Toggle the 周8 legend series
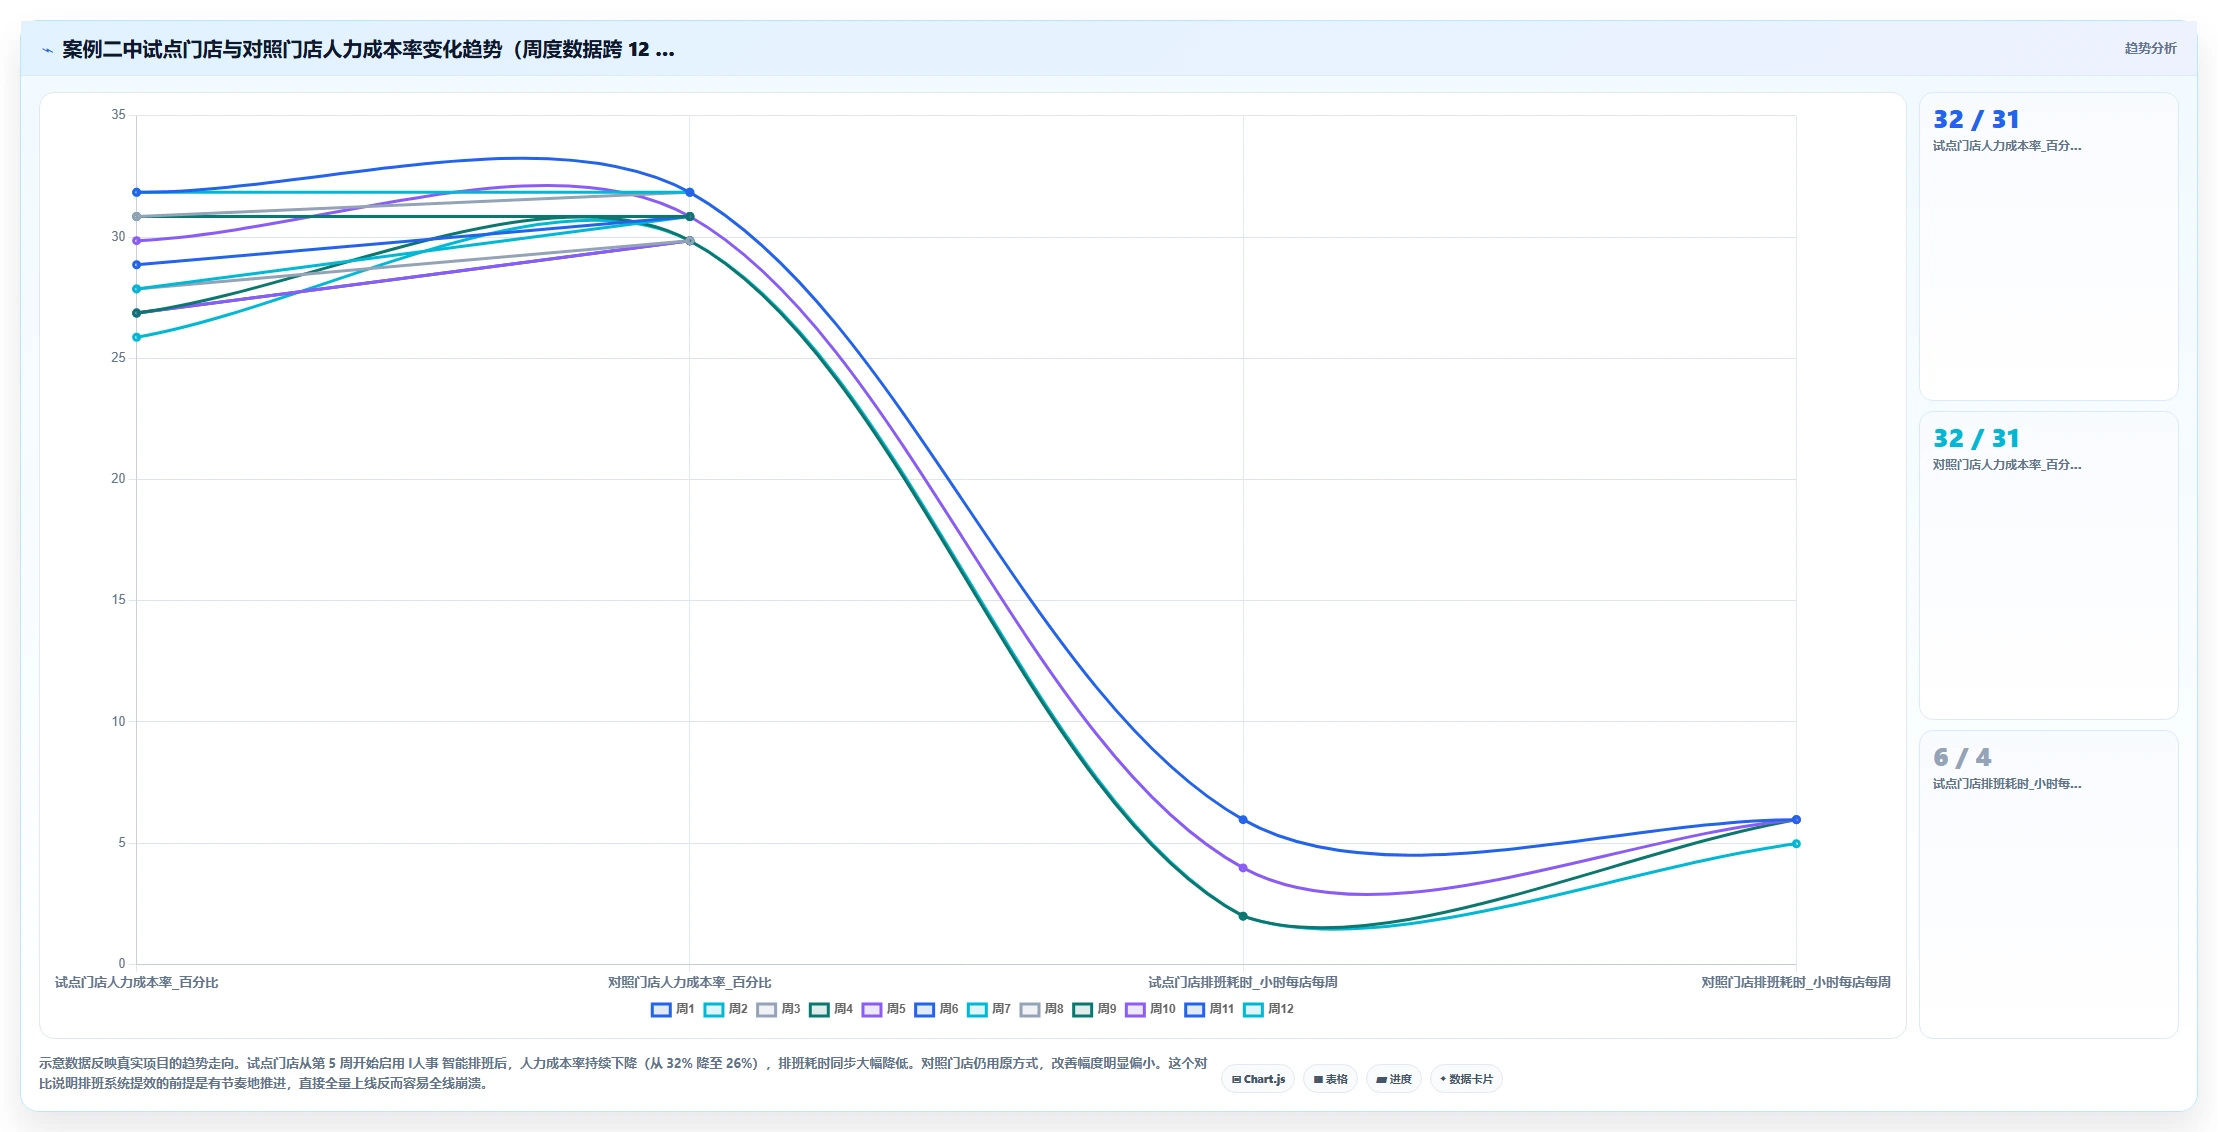This screenshot has width=2218, height=1132. (x=1042, y=1009)
